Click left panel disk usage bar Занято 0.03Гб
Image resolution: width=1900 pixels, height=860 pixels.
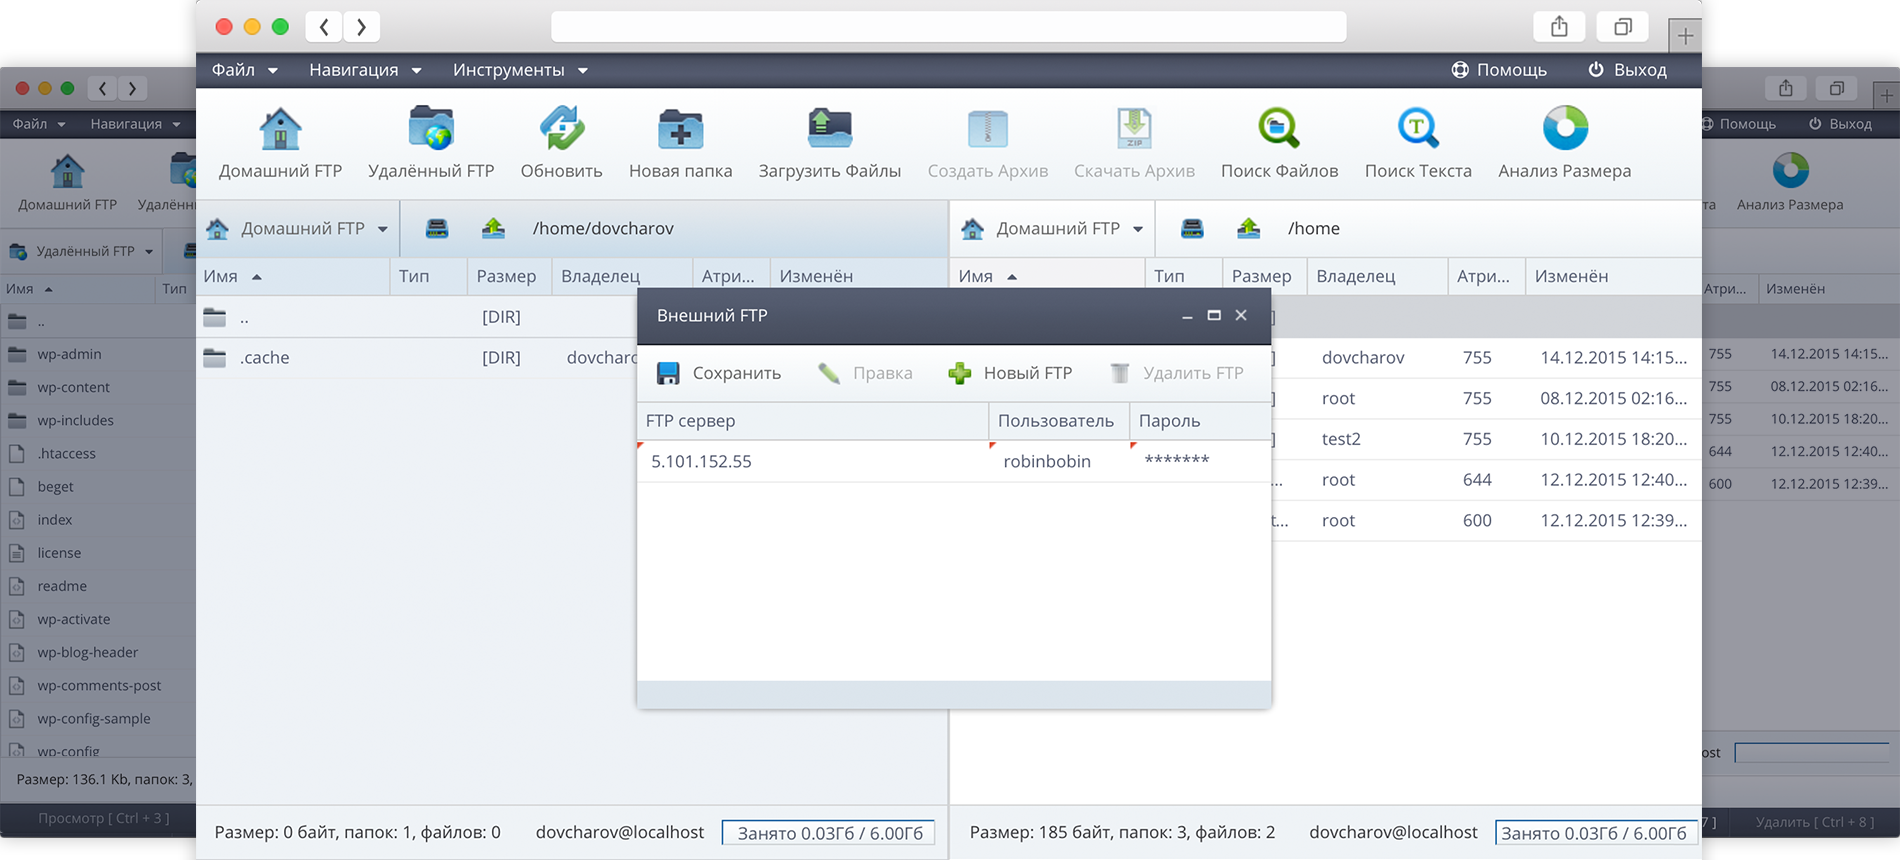[x=828, y=833]
